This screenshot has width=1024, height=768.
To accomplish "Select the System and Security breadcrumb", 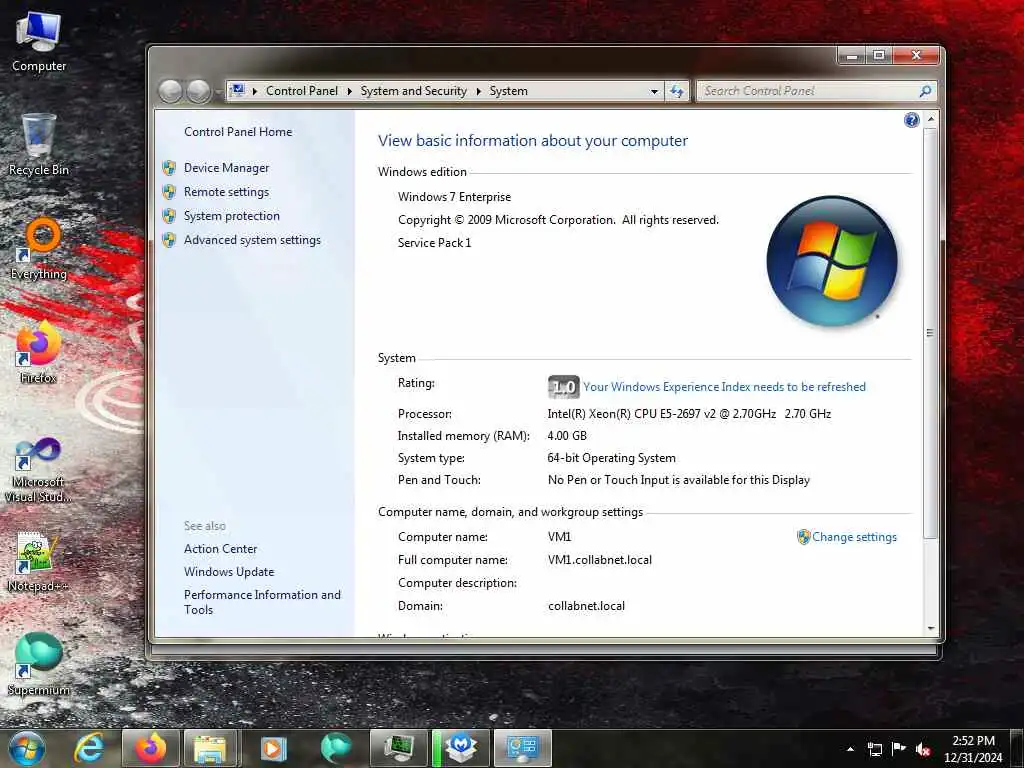I will pos(413,91).
